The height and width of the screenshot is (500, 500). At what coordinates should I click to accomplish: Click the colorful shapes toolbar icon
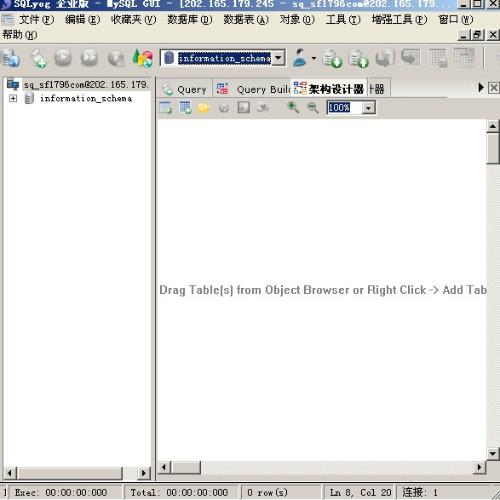click(143, 58)
